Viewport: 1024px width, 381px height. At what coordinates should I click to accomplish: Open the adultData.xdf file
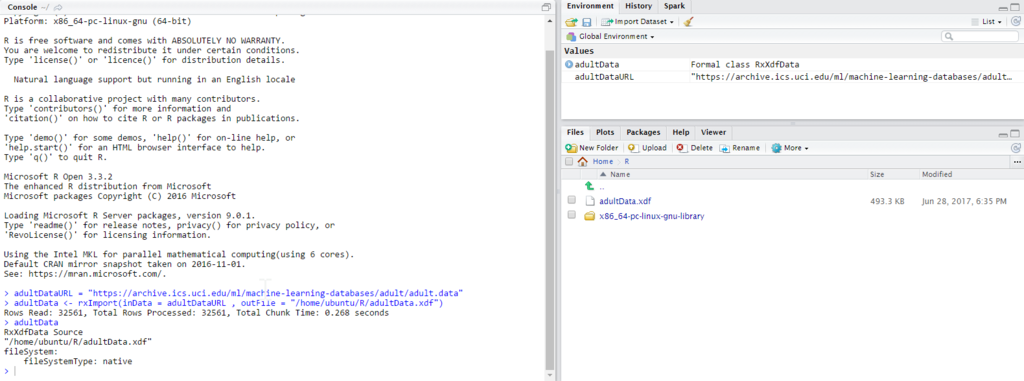point(625,201)
